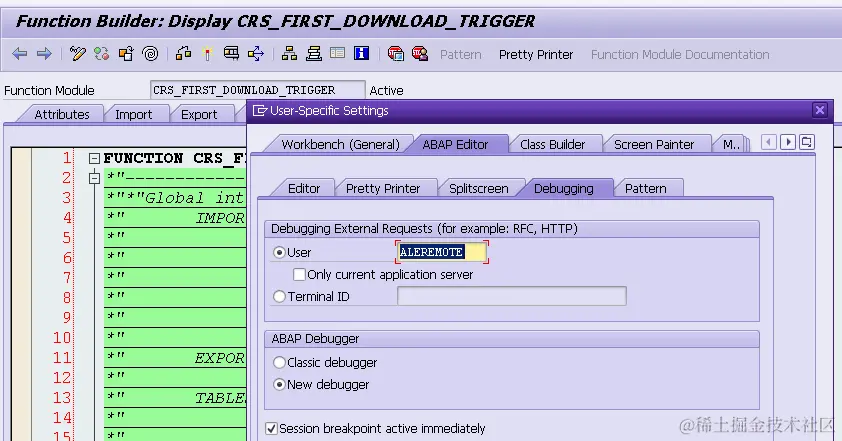This screenshot has height=441, width=842.
Task: Switch to the Splitscreen sub-tab
Action: pyautogui.click(x=478, y=189)
